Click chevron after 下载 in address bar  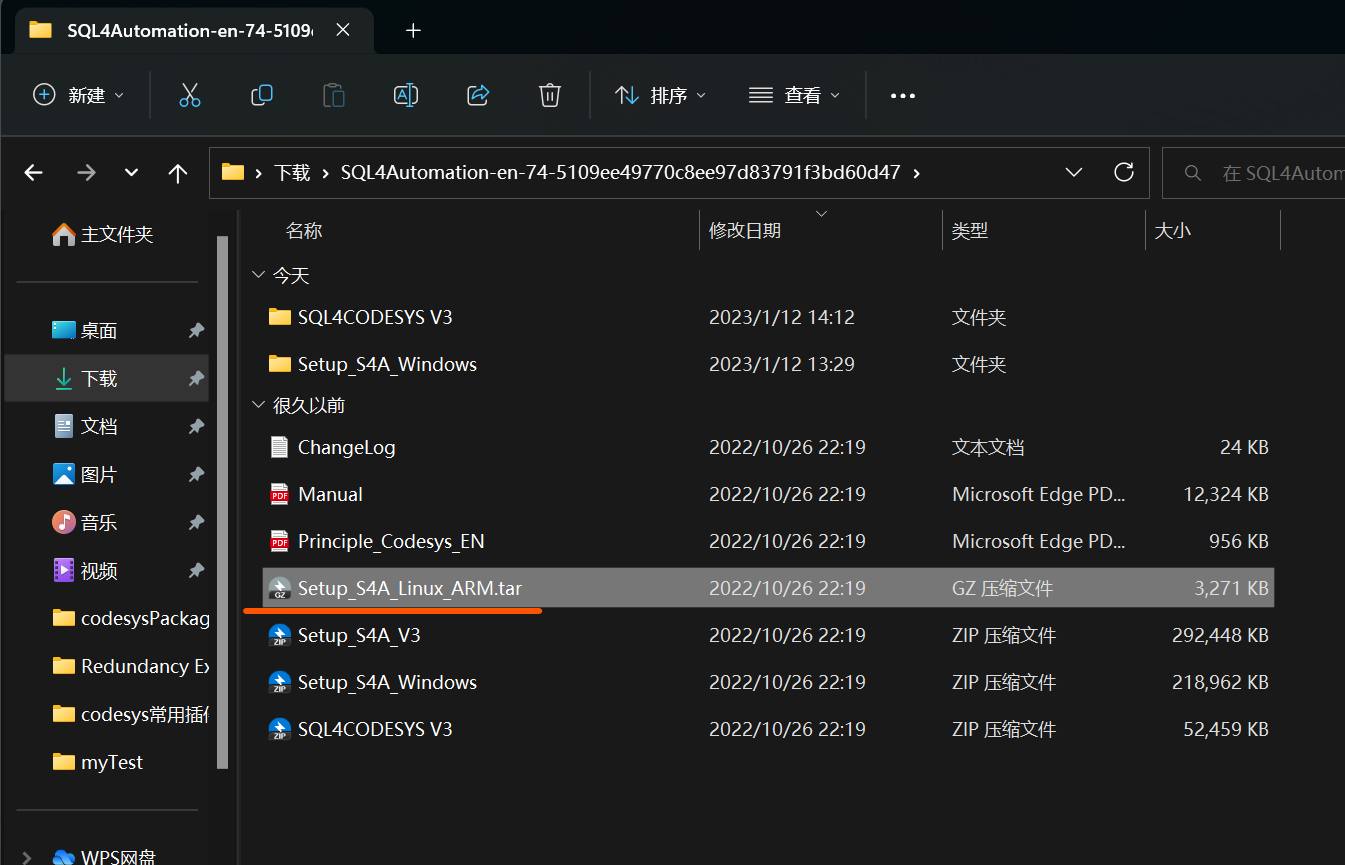326,173
